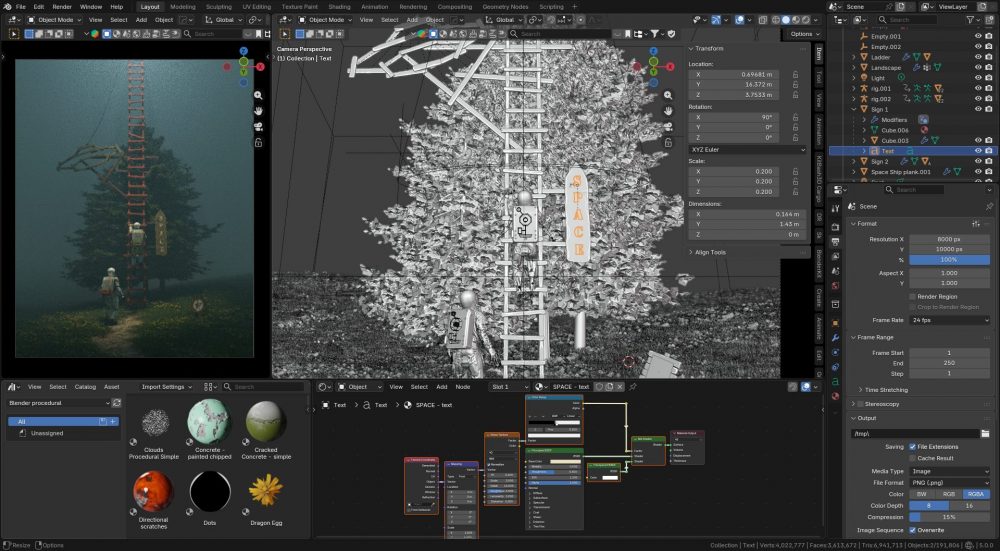Open the Render menu
The width and height of the screenshot is (1000, 551).
62,6
